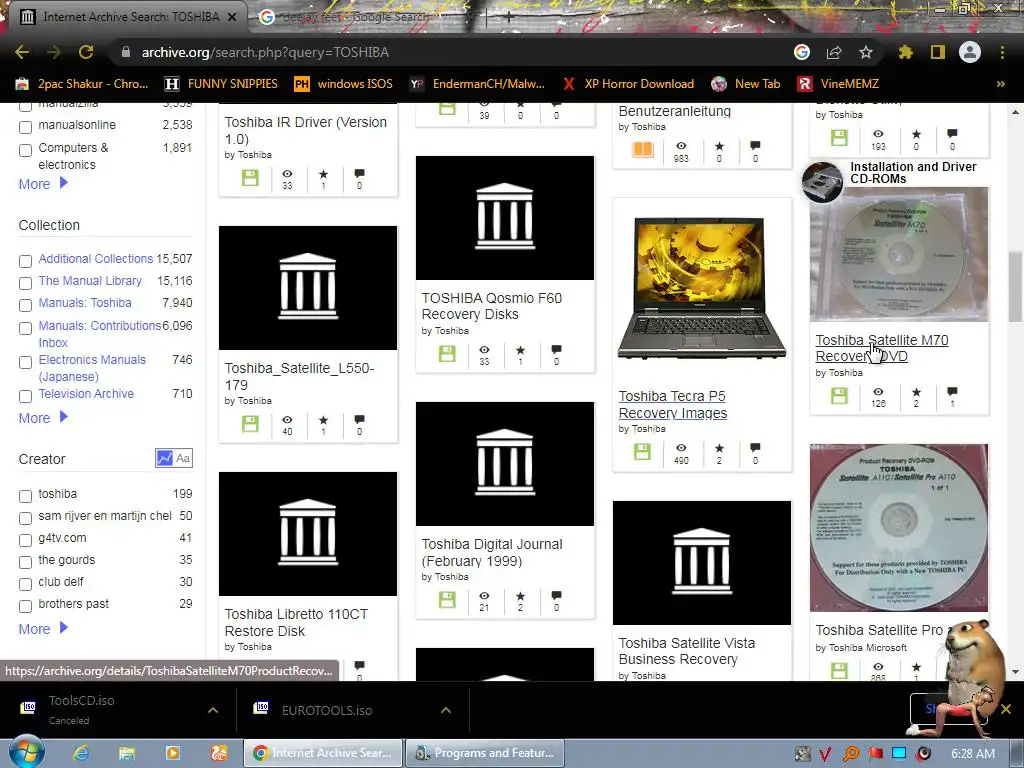Screen dimensions: 1024x768
Task: Launch Internet Explorer from the taskbar
Action: (81, 753)
